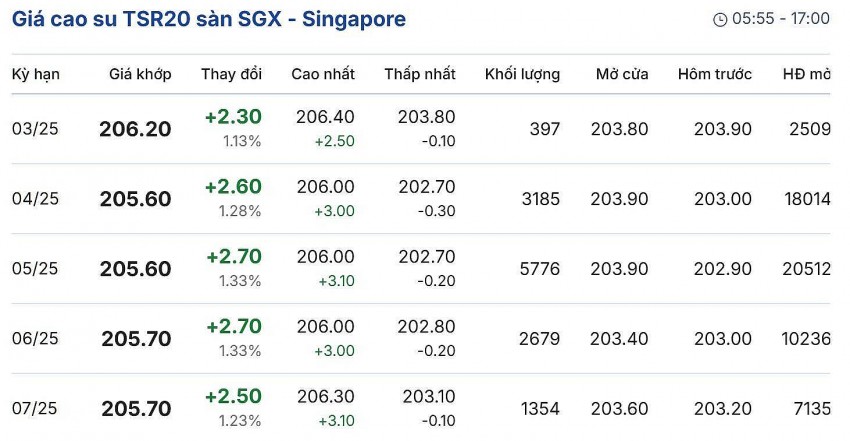Click the Thay đổi column header
The width and height of the screenshot is (850, 441).
click(231, 75)
